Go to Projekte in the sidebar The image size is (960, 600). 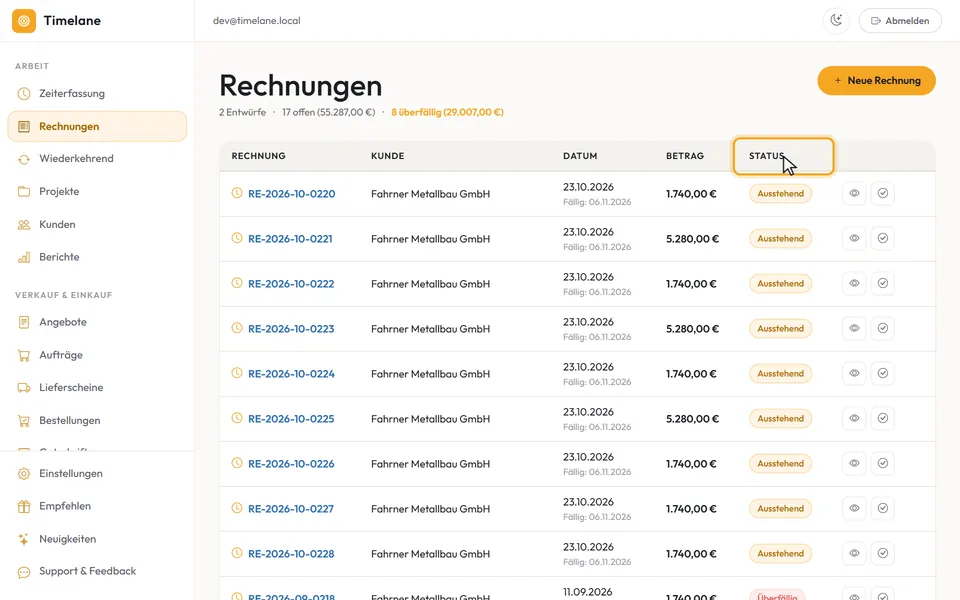[97, 192]
